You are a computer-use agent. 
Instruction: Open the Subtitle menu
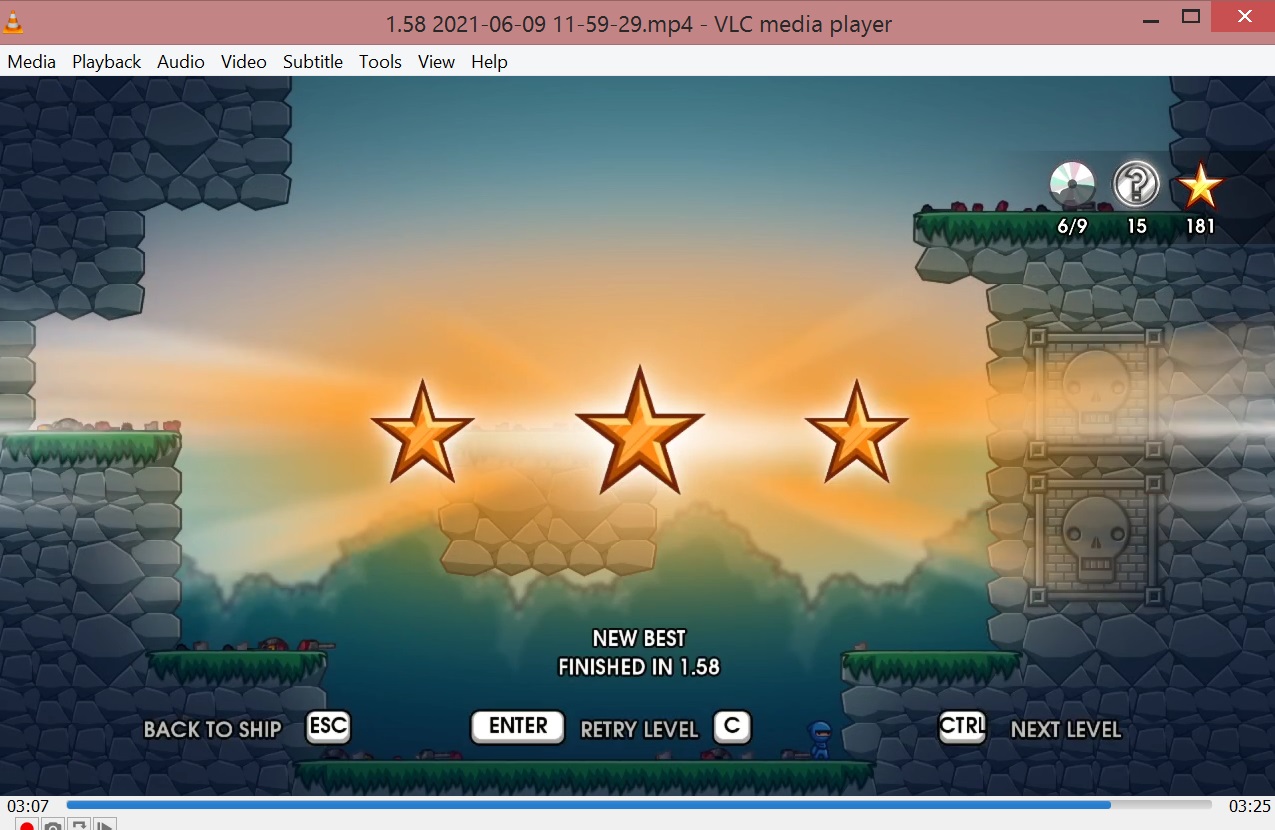click(313, 62)
